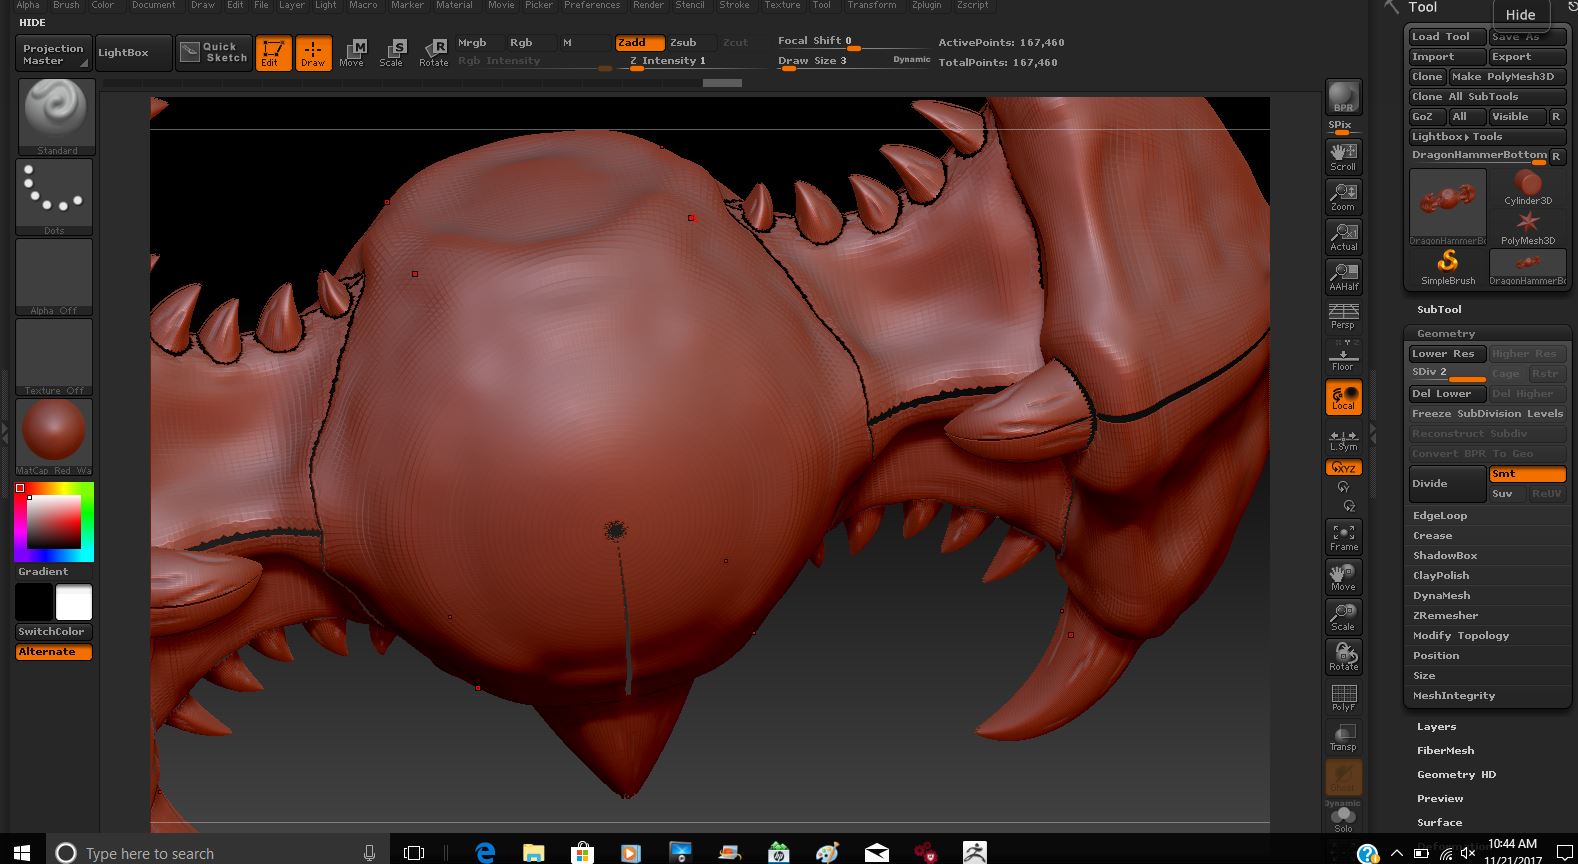This screenshot has width=1578, height=864.
Task: Toggle L.Sym local symmetry
Action: (x=1343, y=439)
